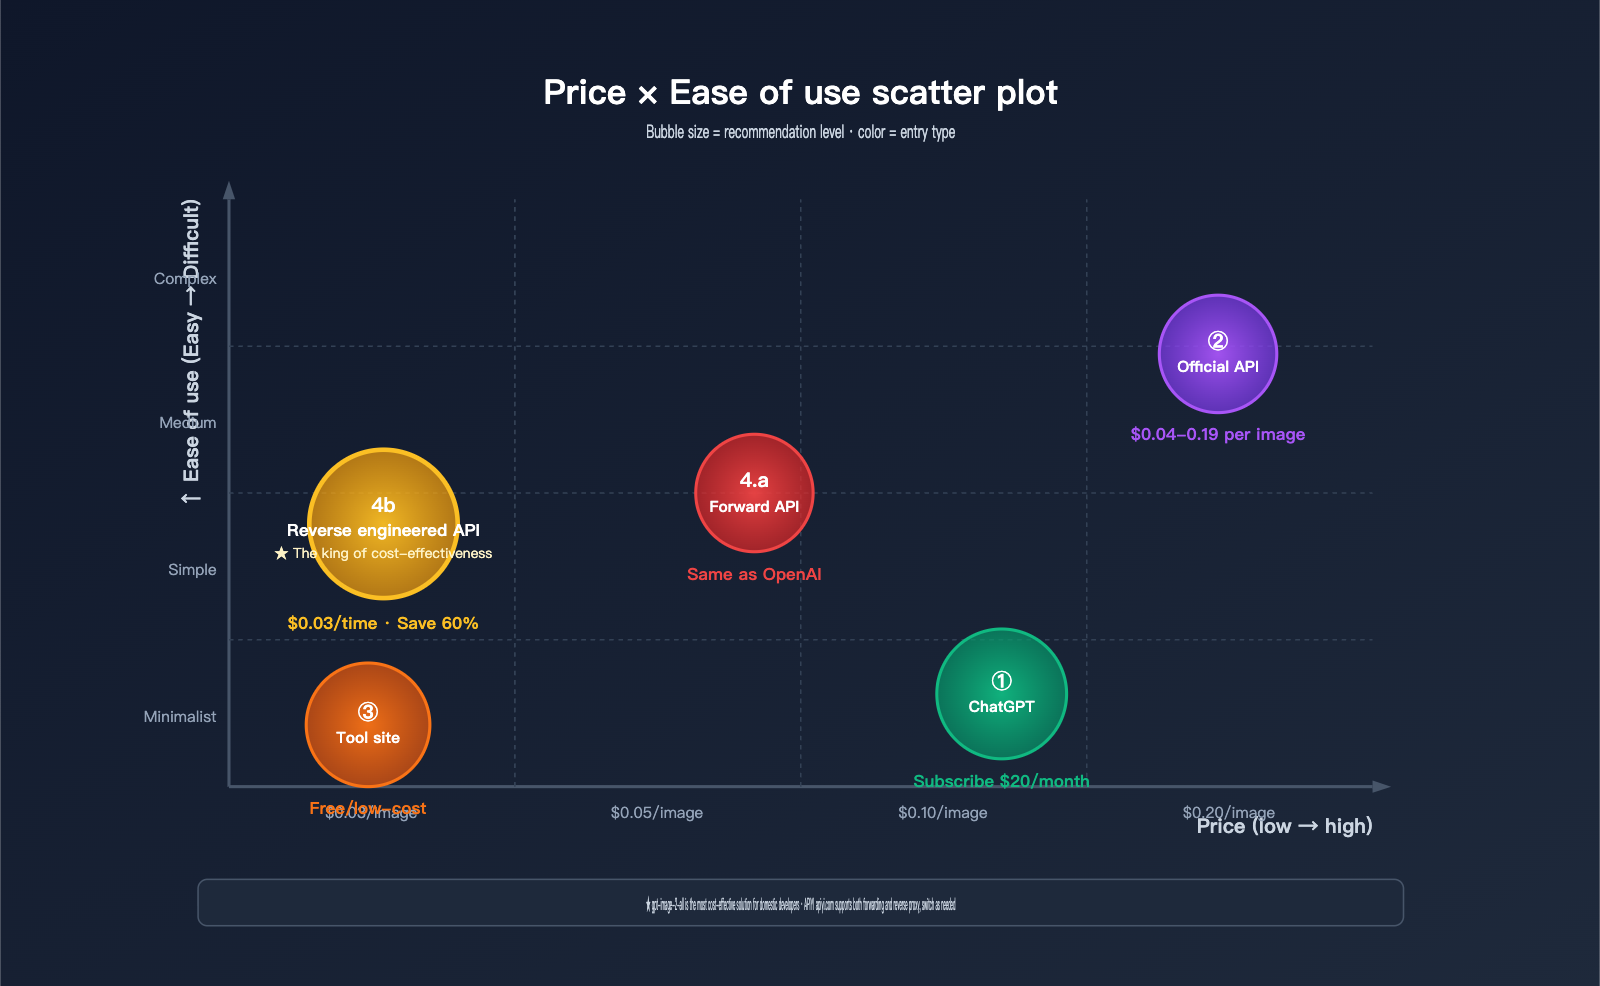Click the "$0.10/image" x-axis tick label
The image size is (1600, 986).
[x=942, y=812]
